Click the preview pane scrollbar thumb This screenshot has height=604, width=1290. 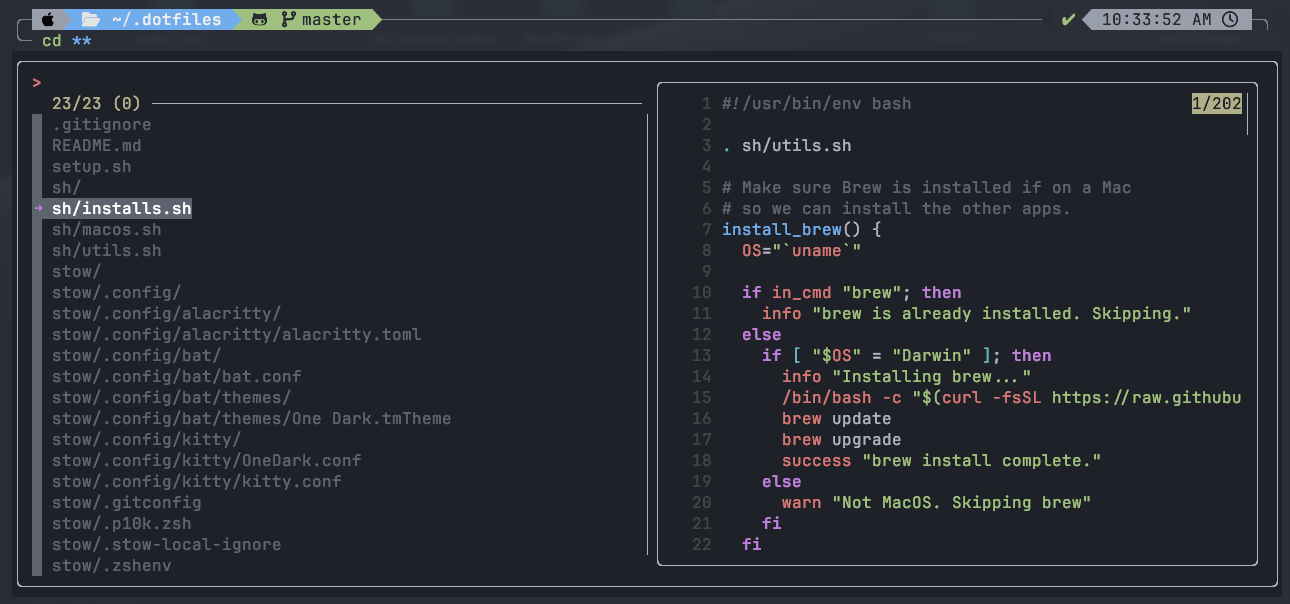point(1248,113)
